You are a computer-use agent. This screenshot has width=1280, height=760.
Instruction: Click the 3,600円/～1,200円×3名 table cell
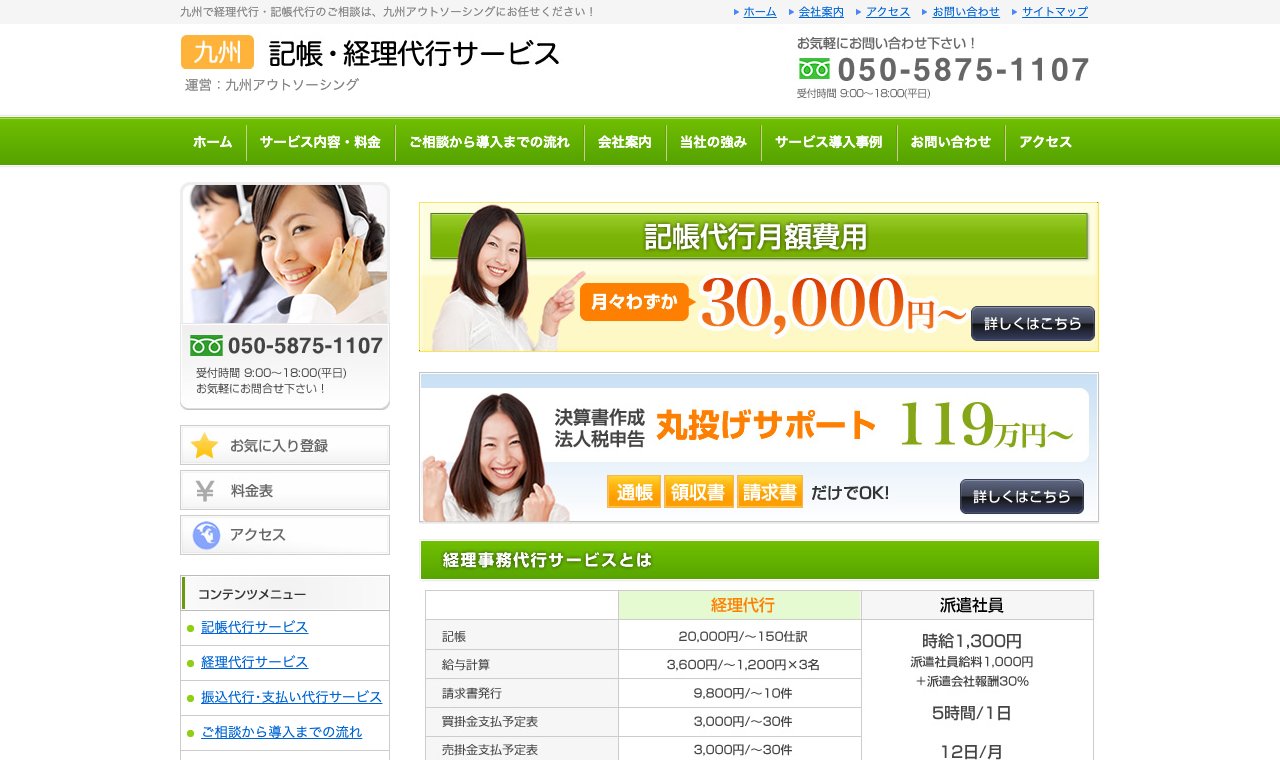coord(740,664)
